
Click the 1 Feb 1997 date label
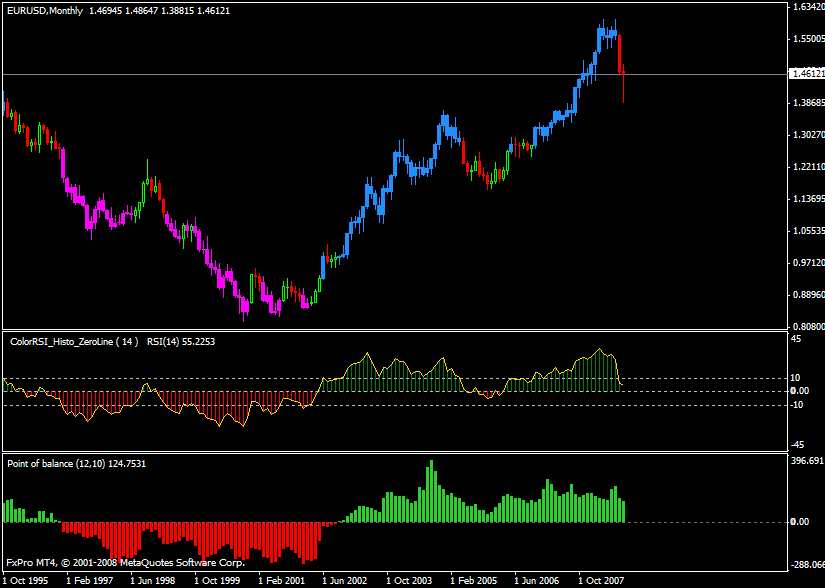91,580
